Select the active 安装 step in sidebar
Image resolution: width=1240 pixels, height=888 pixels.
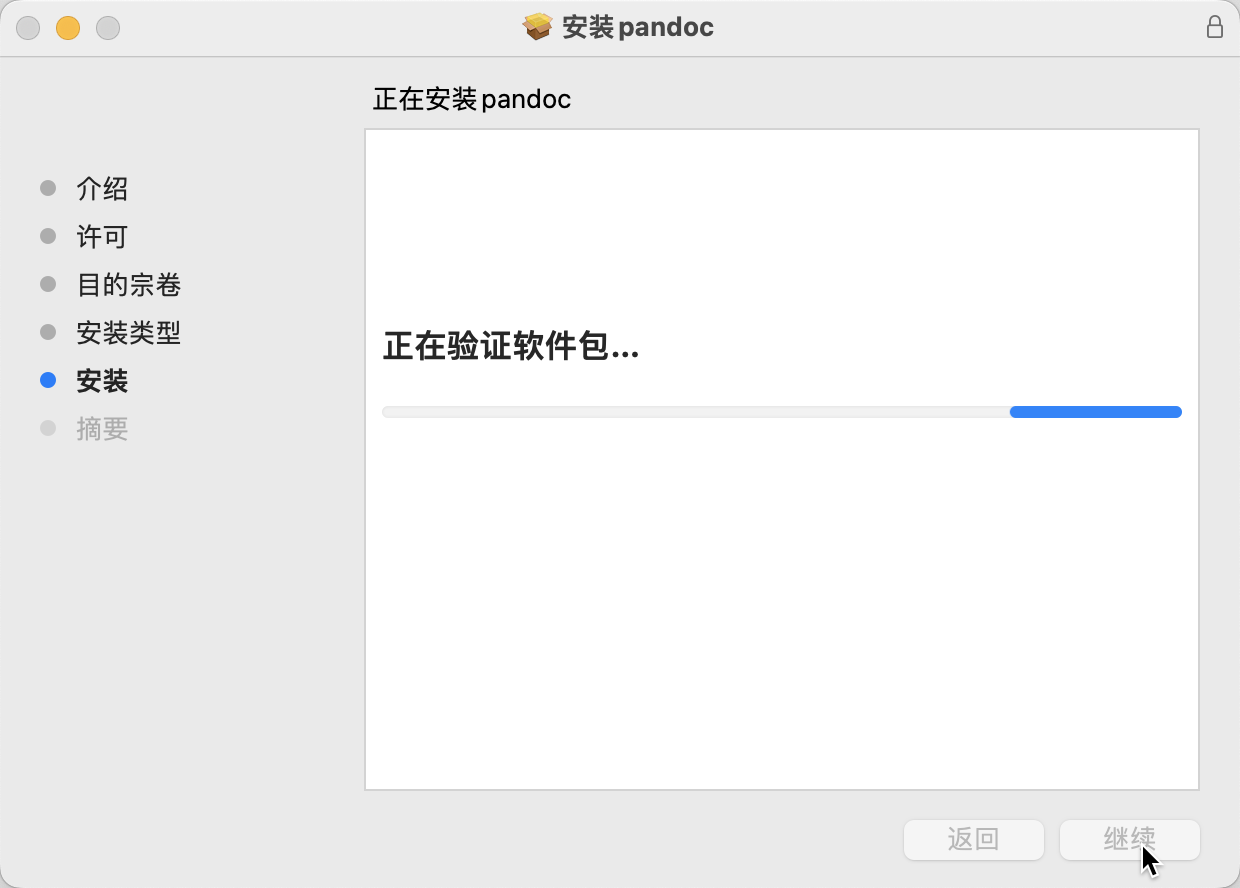tap(102, 381)
